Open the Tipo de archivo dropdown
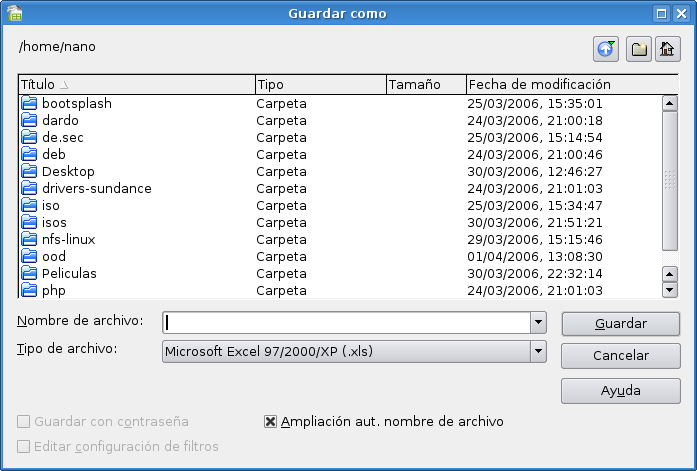The height and width of the screenshot is (471, 697). tap(538, 351)
